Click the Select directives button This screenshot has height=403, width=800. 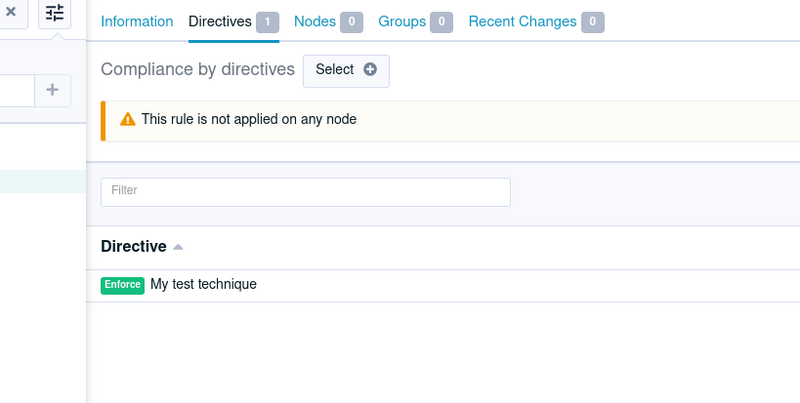click(346, 71)
